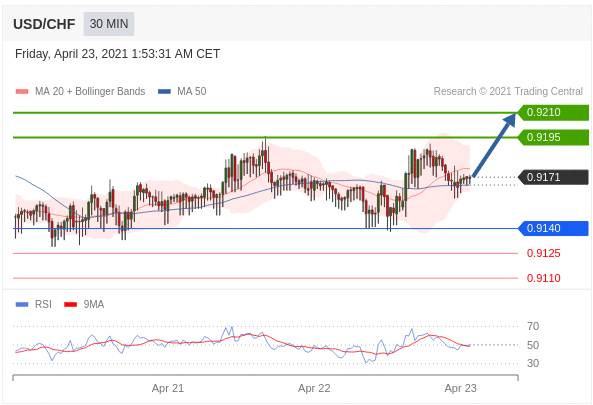Viewport: 593px width, 405px height.
Task: Click the blue MA 50 legend swatch
Action: tap(165, 92)
